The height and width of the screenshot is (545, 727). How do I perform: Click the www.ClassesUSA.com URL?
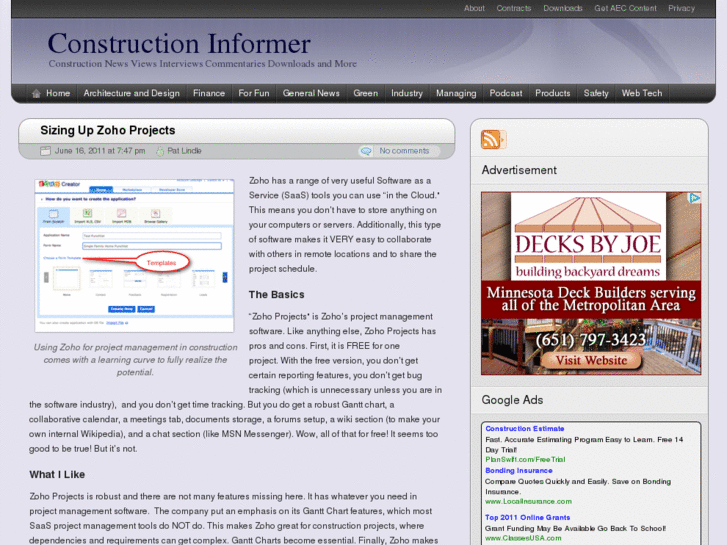(523, 538)
